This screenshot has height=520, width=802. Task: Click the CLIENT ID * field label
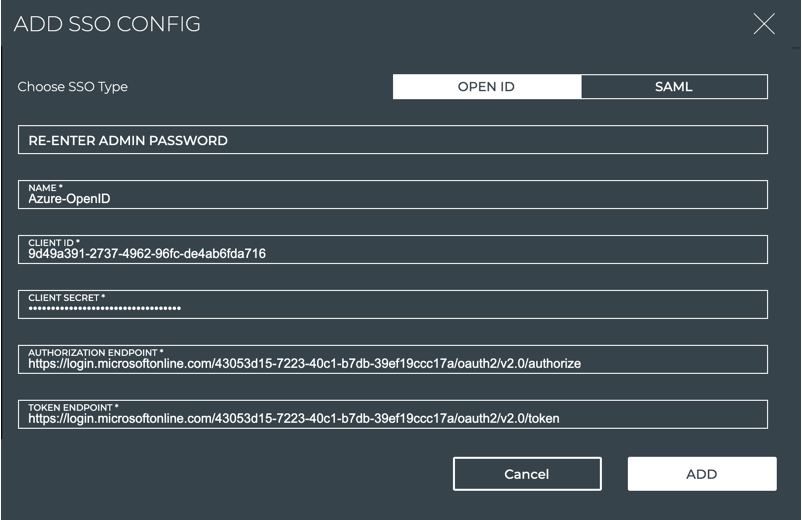coord(54,243)
